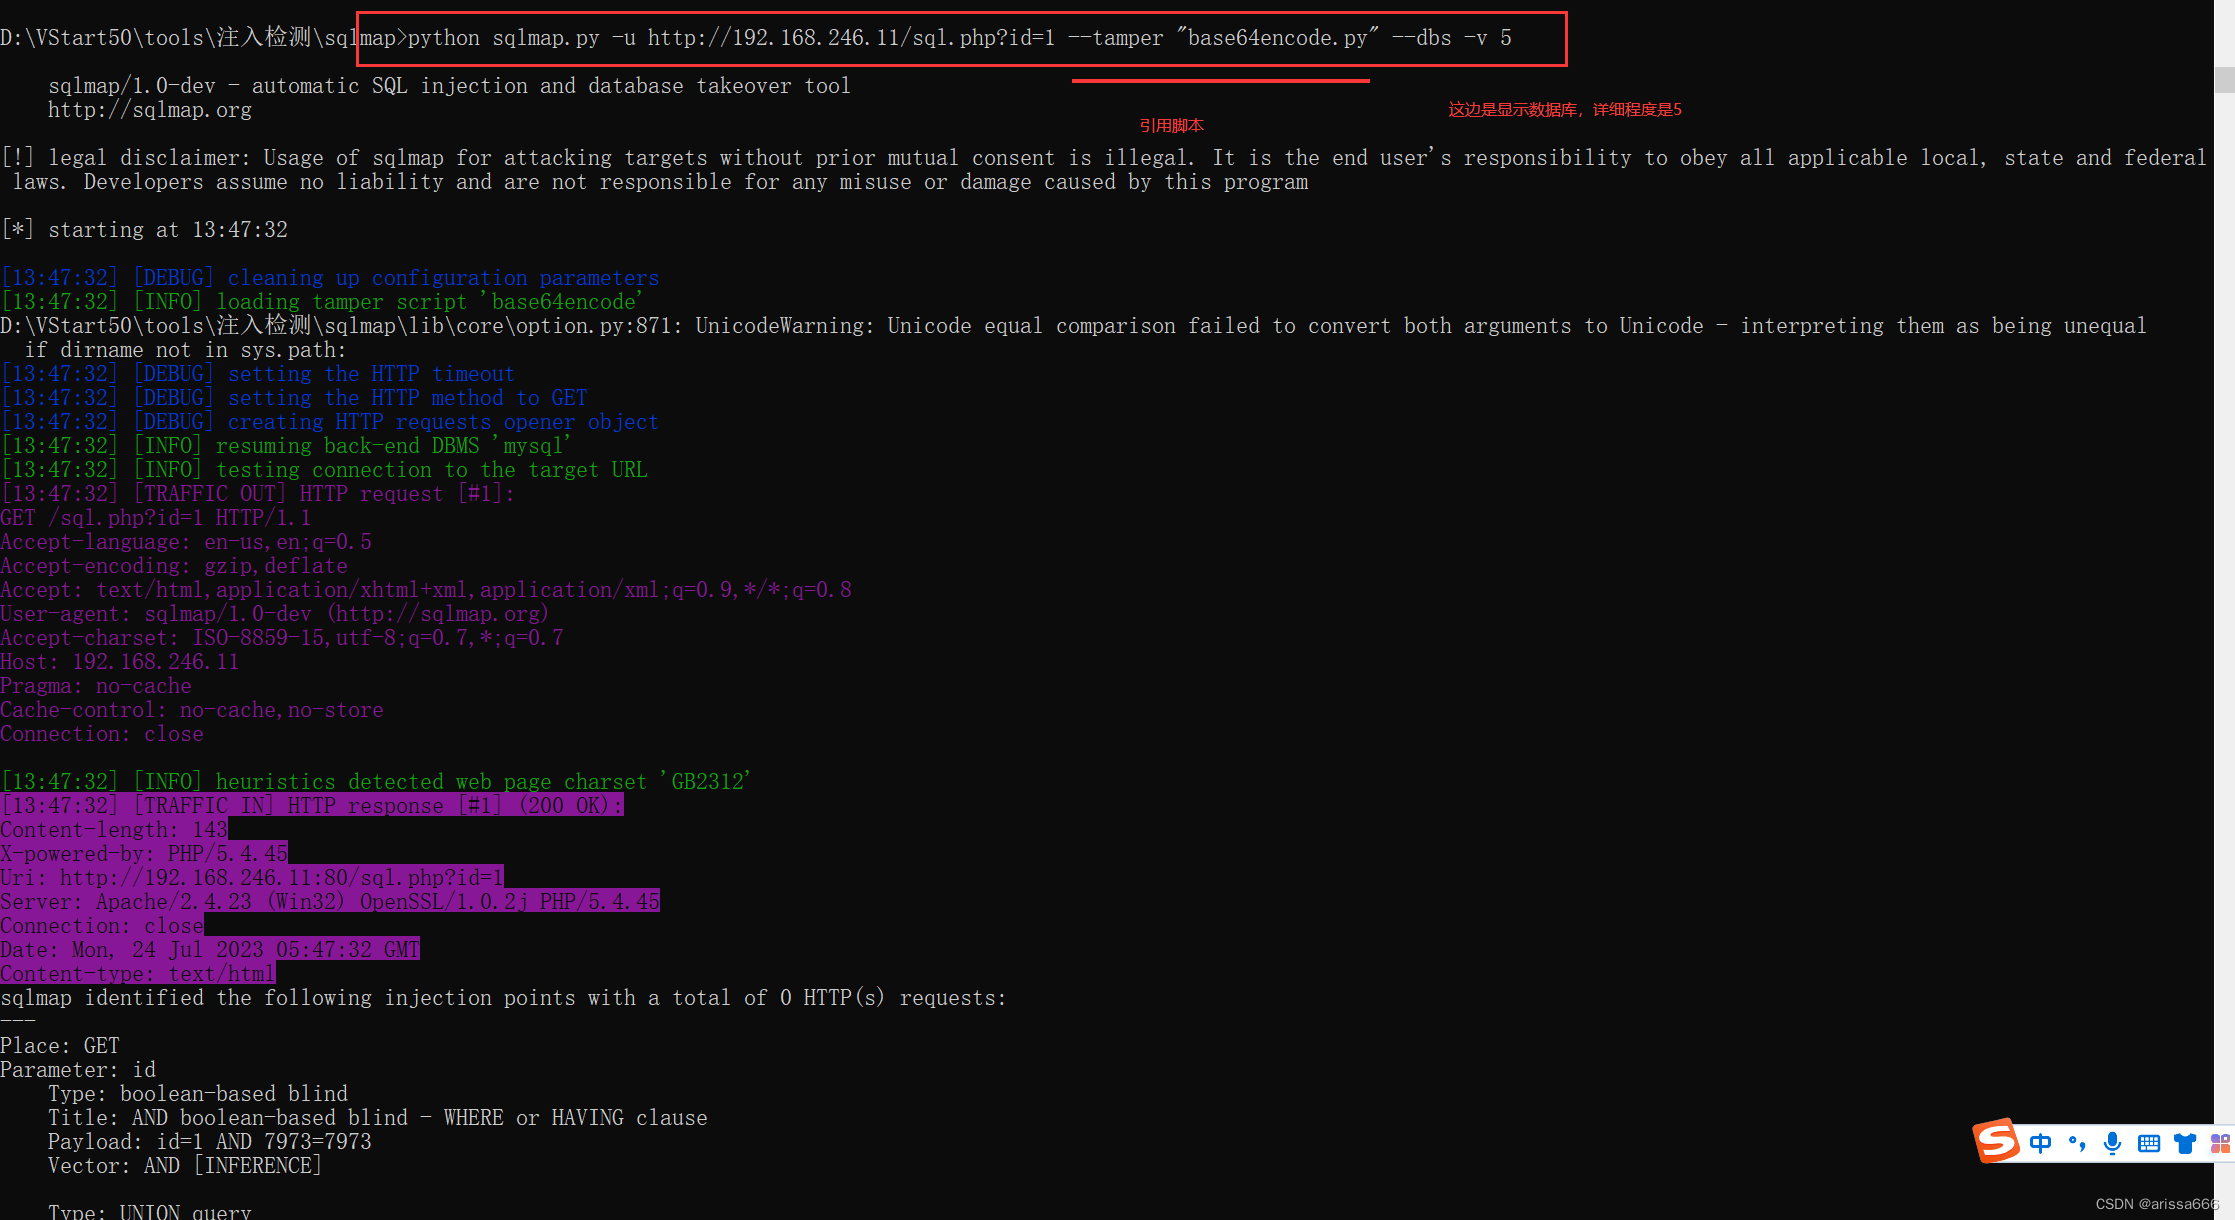Image resolution: width=2235 pixels, height=1220 pixels.
Task: Toggle the Chinese punctuation mode icon
Action: click(x=2076, y=1143)
